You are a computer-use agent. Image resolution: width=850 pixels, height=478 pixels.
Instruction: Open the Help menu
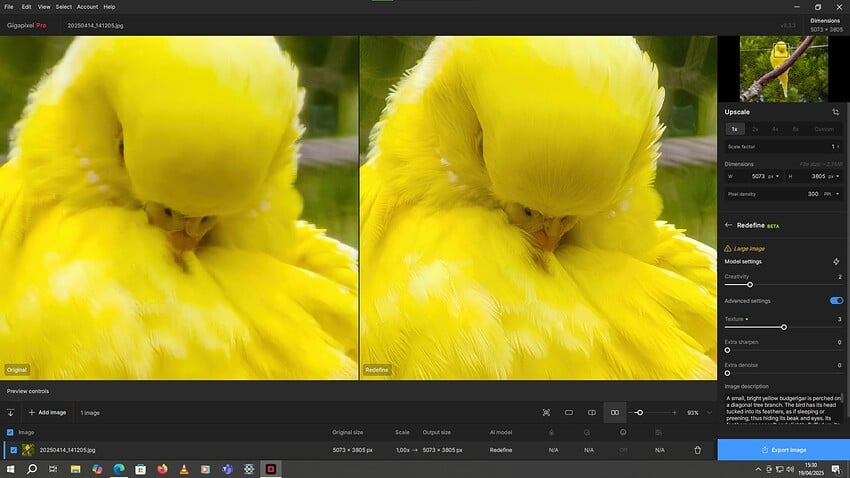(x=110, y=7)
